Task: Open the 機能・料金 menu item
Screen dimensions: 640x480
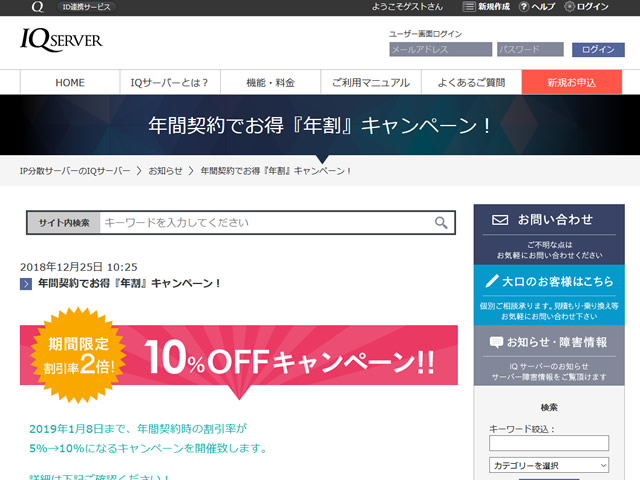Action: (270, 82)
